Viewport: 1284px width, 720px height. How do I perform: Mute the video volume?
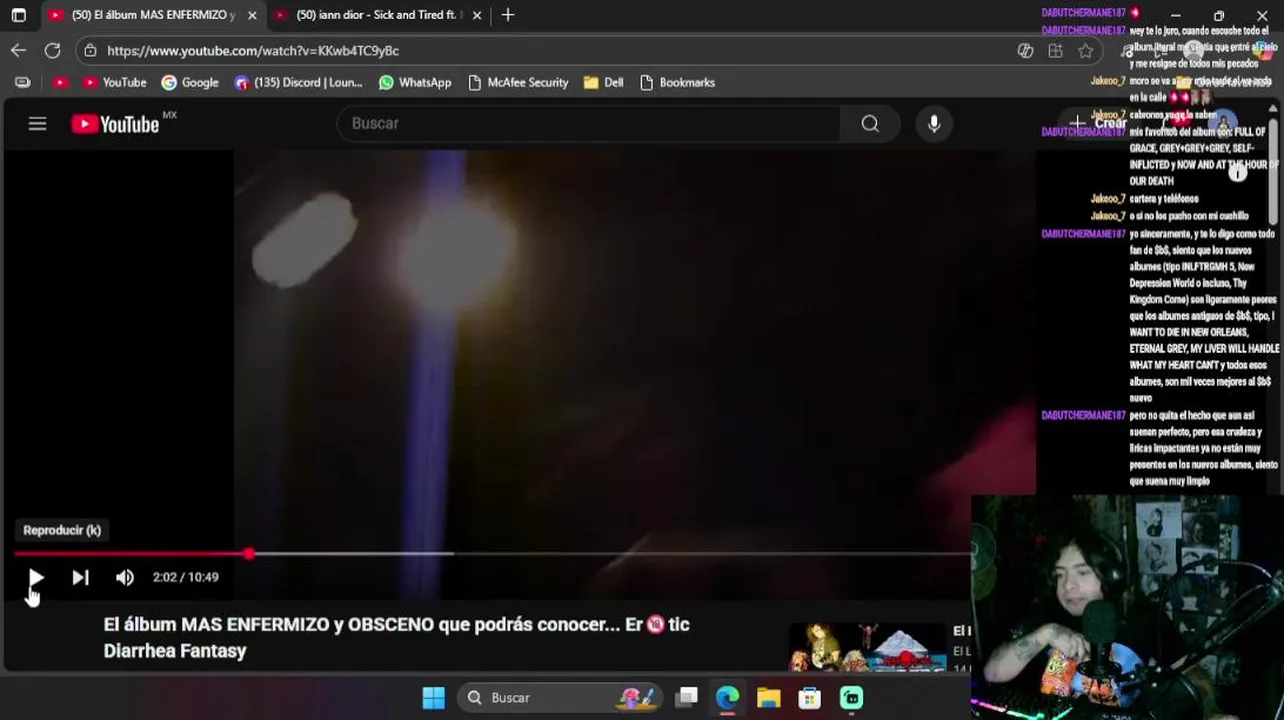[x=124, y=577]
